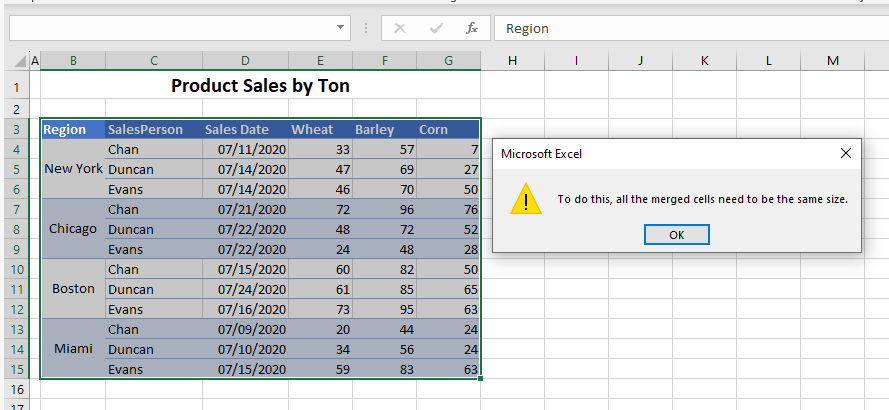The image size is (889, 410).
Task: Select column C header
Action: point(154,61)
